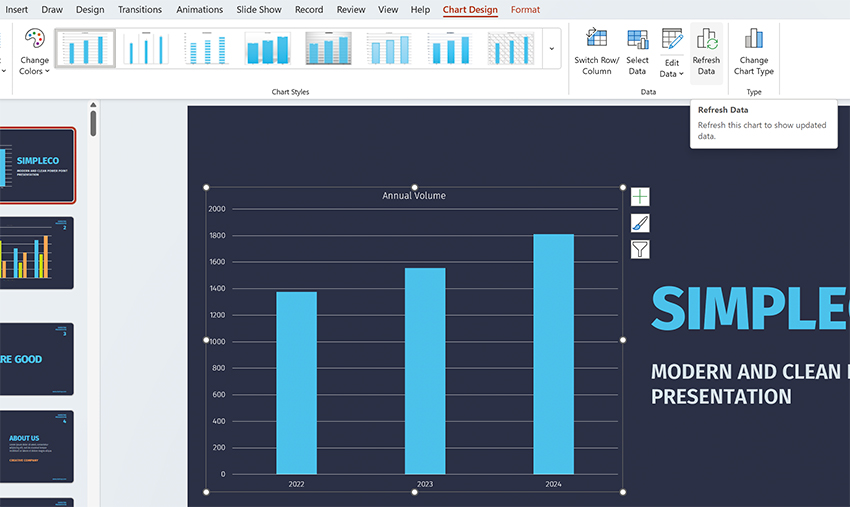Apply the fourth chart style with wide bars

(x=267, y=48)
